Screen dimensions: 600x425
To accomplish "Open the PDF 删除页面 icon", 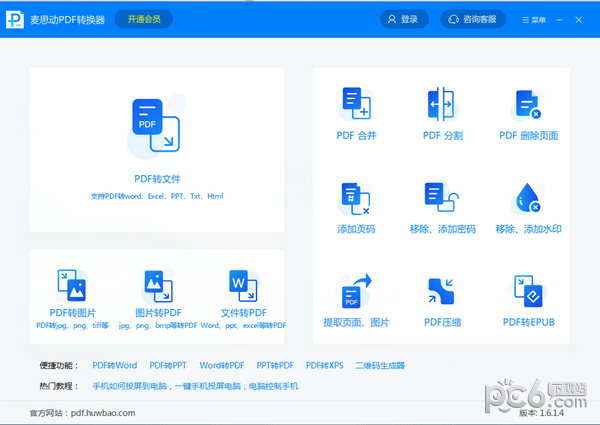I will click(x=528, y=104).
